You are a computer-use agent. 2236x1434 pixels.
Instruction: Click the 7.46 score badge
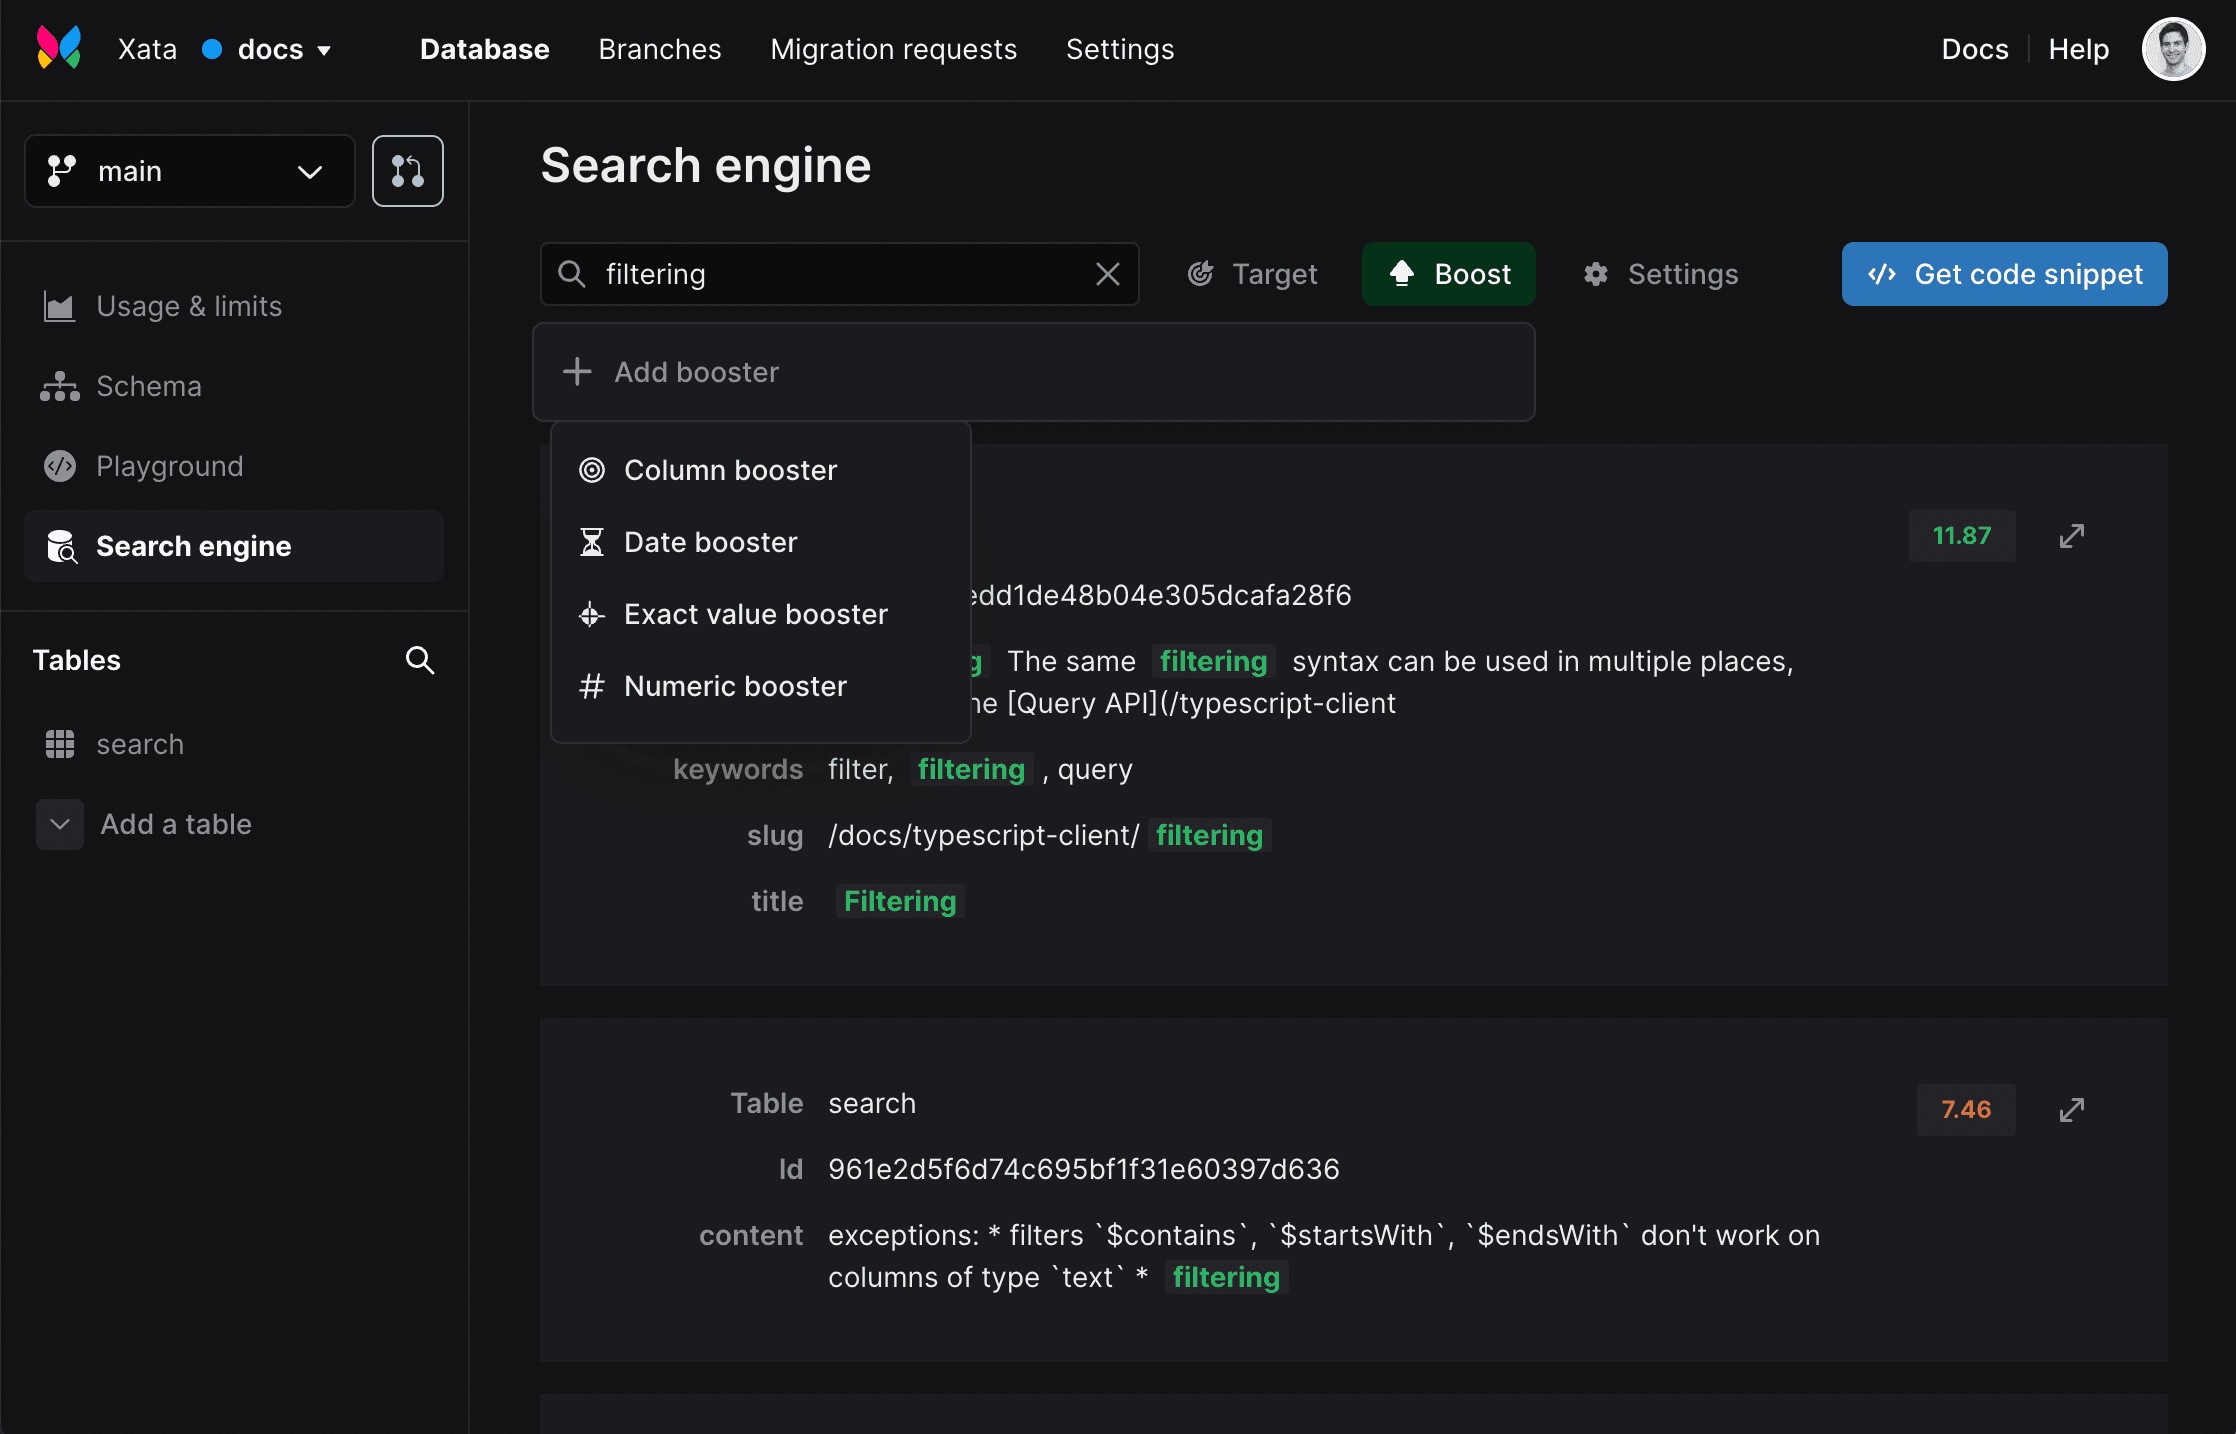tap(1966, 1110)
